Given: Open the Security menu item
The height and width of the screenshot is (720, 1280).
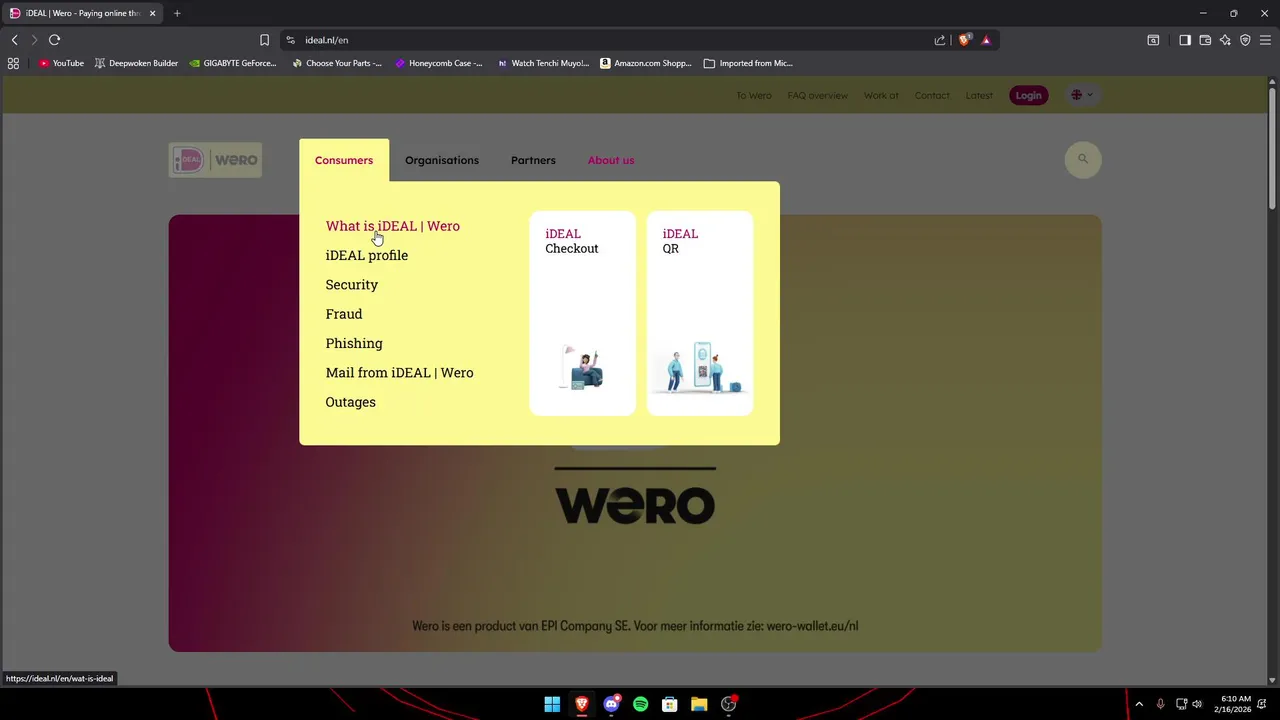Looking at the screenshot, I should [351, 284].
